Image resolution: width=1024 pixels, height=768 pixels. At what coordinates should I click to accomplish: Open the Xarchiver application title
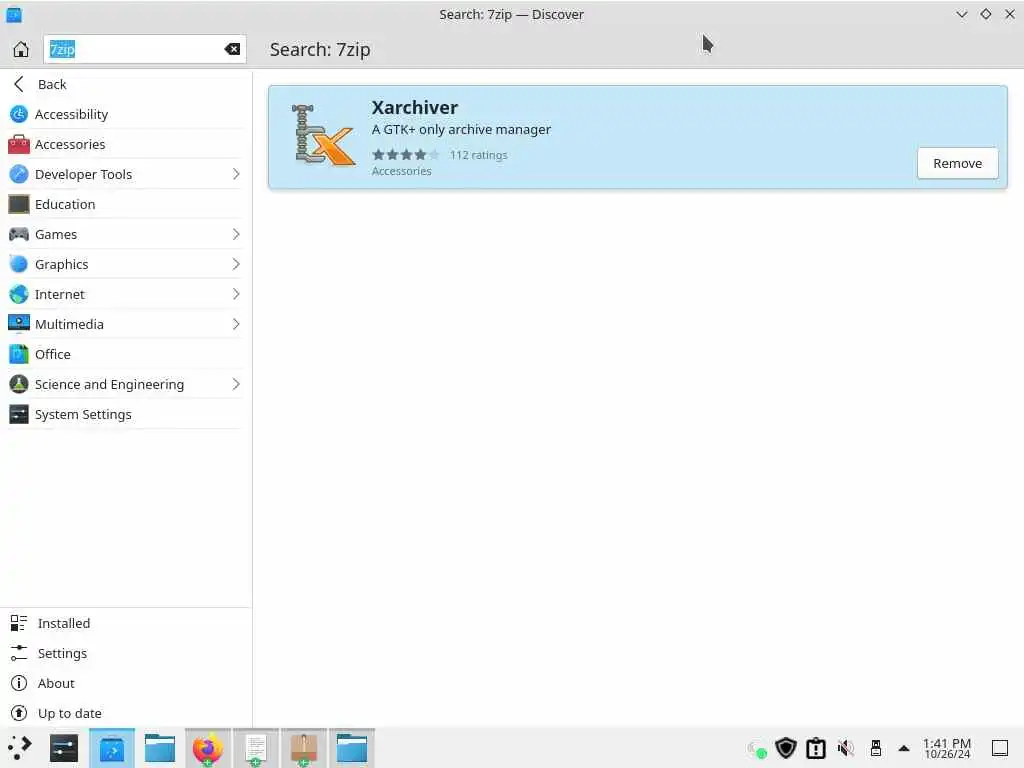[415, 107]
